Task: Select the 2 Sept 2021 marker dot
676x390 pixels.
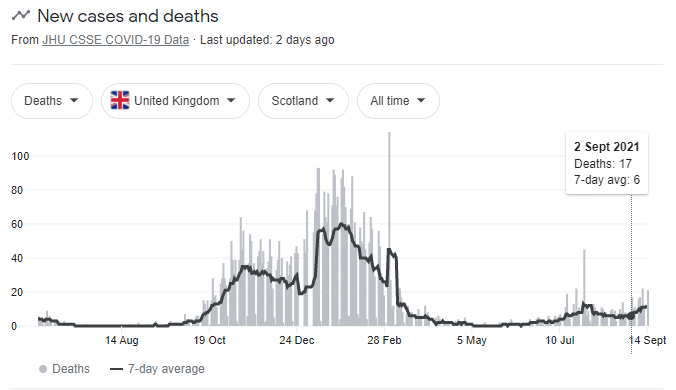Action: coord(631,316)
